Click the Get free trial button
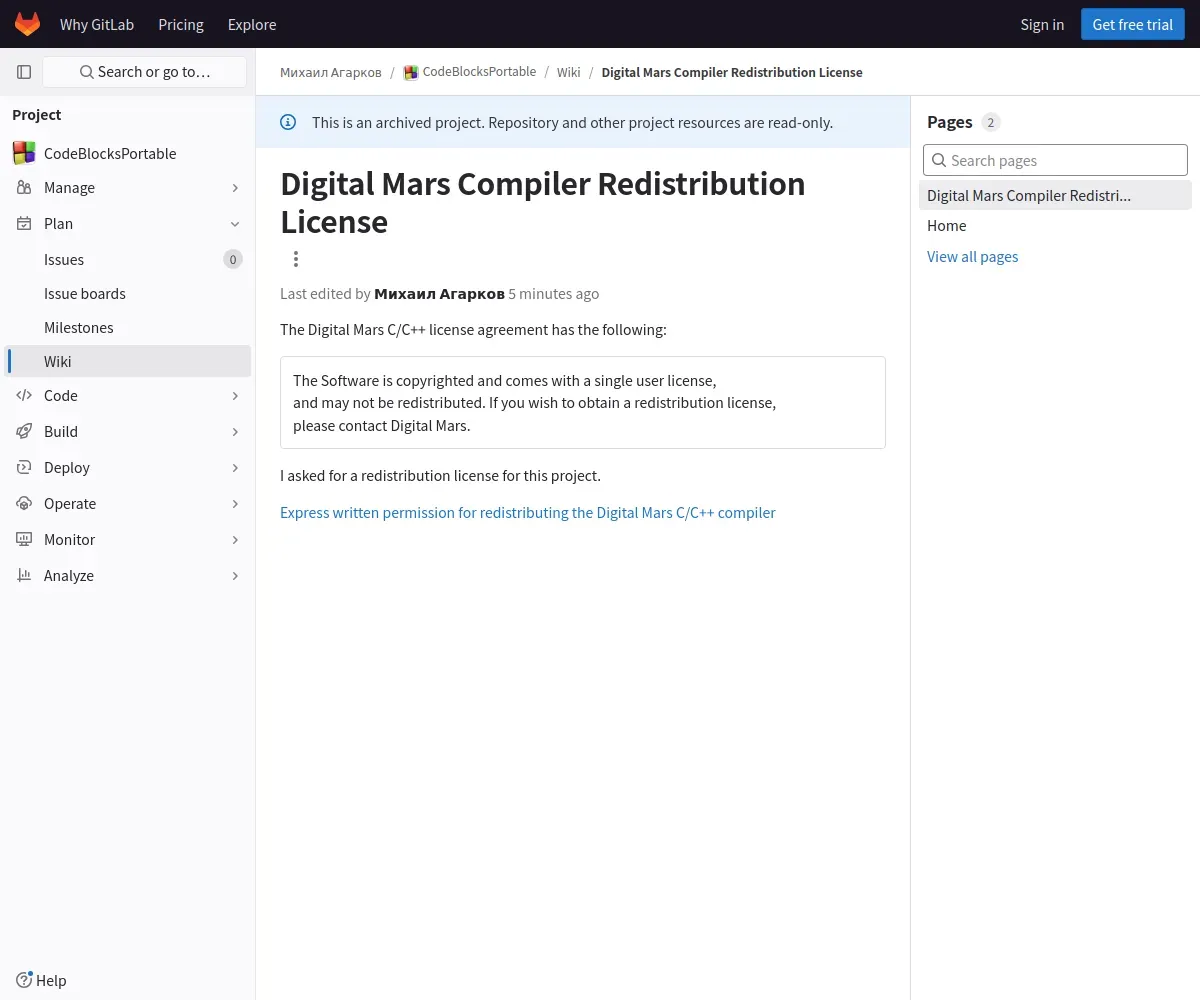The width and height of the screenshot is (1200, 1000). pyautogui.click(x=1132, y=24)
